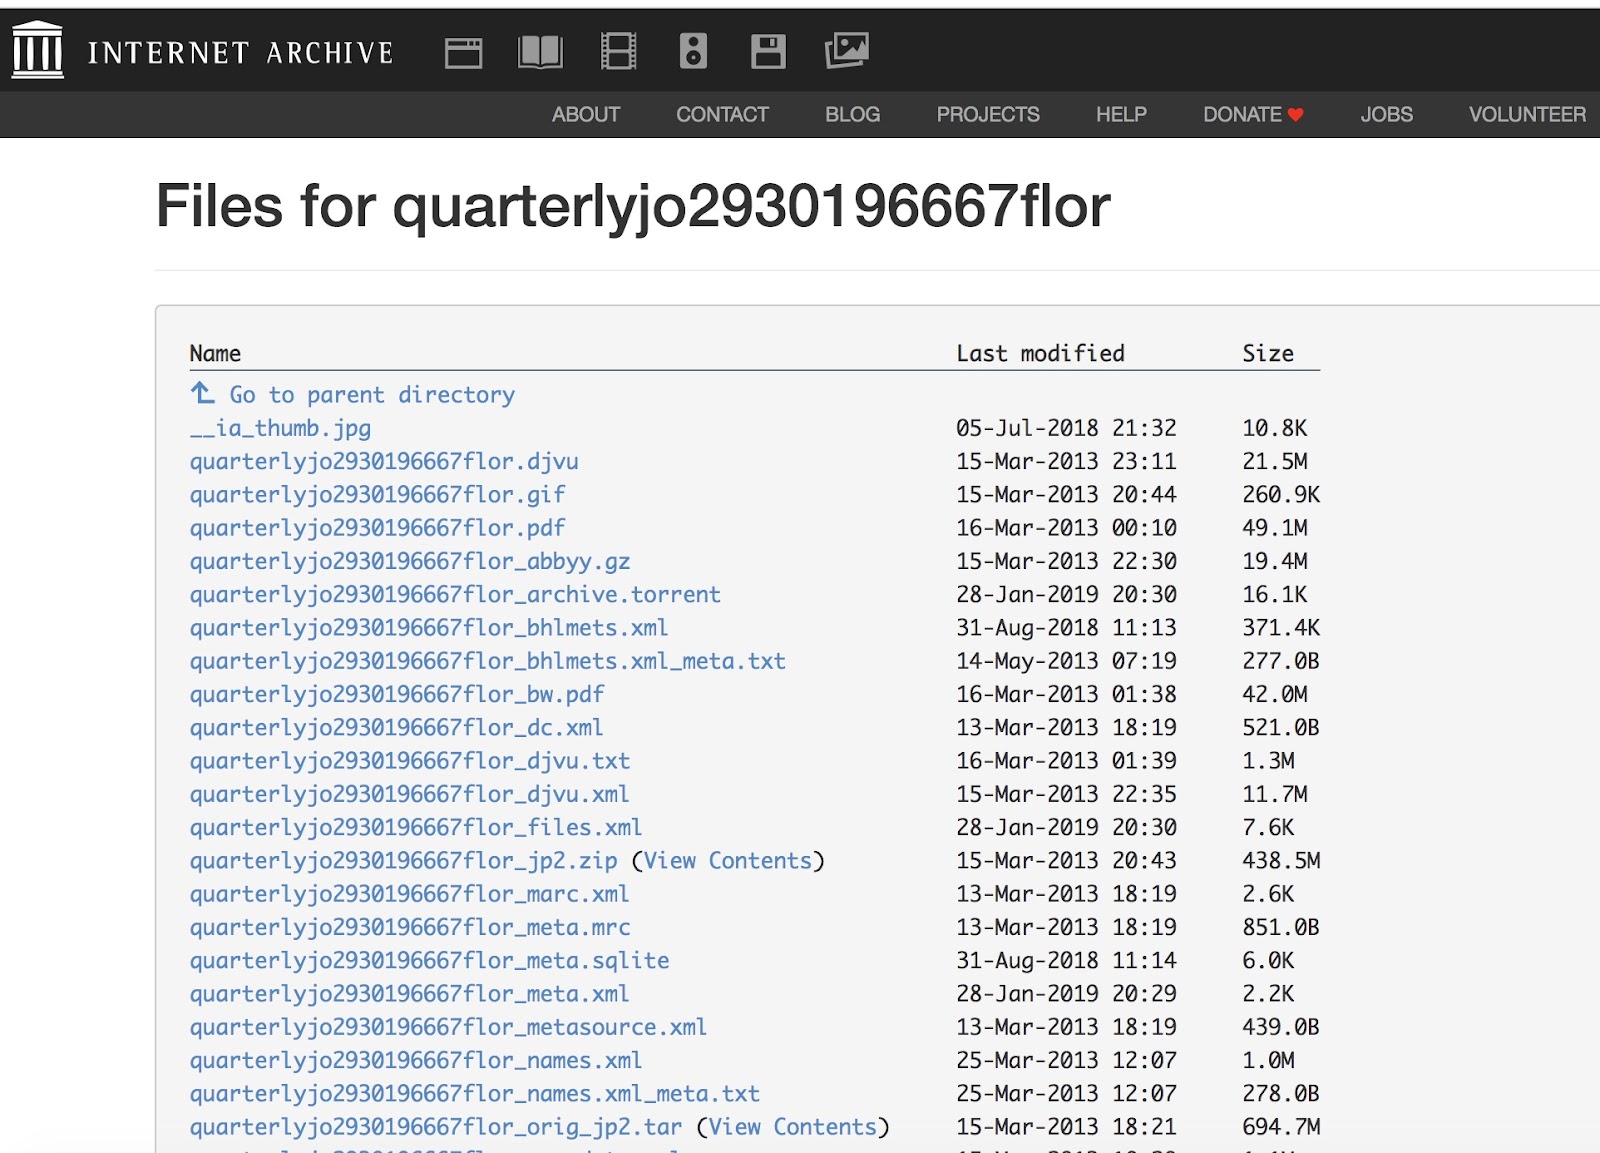This screenshot has height=1153, width=1600.
Task: Click the Size column header
Action: tap(1268, 353)
